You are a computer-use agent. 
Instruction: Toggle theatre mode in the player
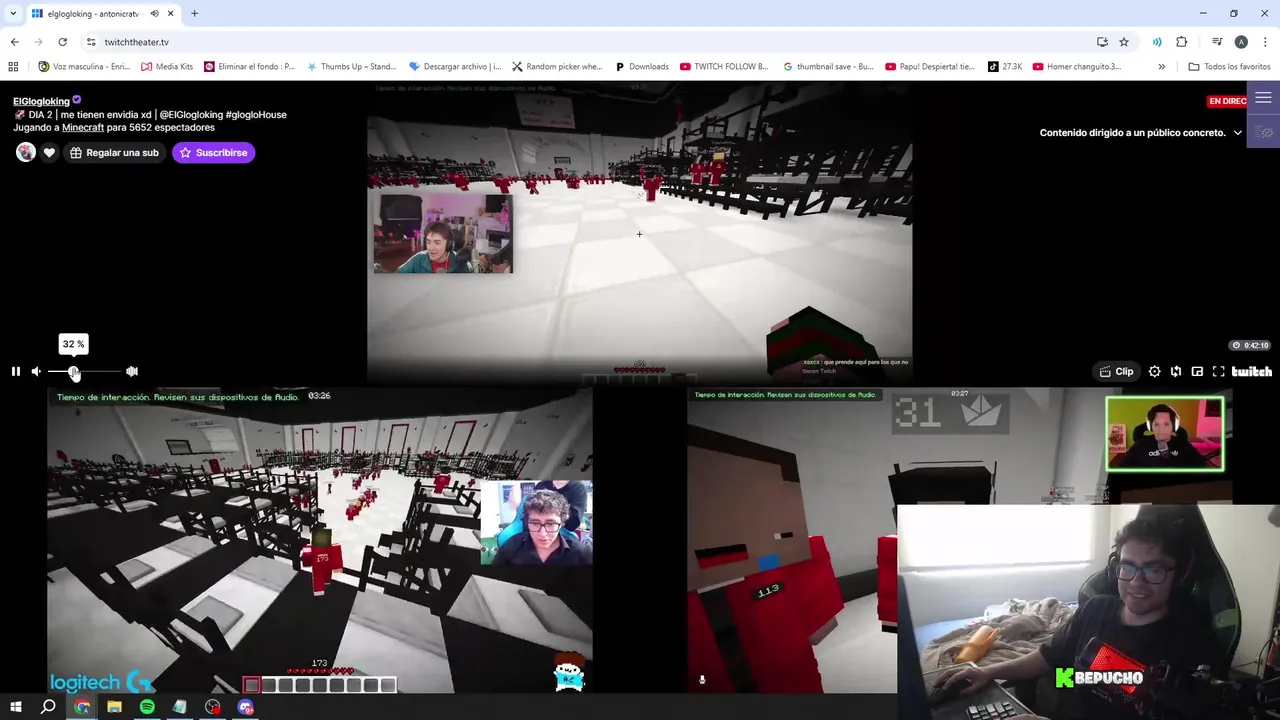(x=1197, y=371)
